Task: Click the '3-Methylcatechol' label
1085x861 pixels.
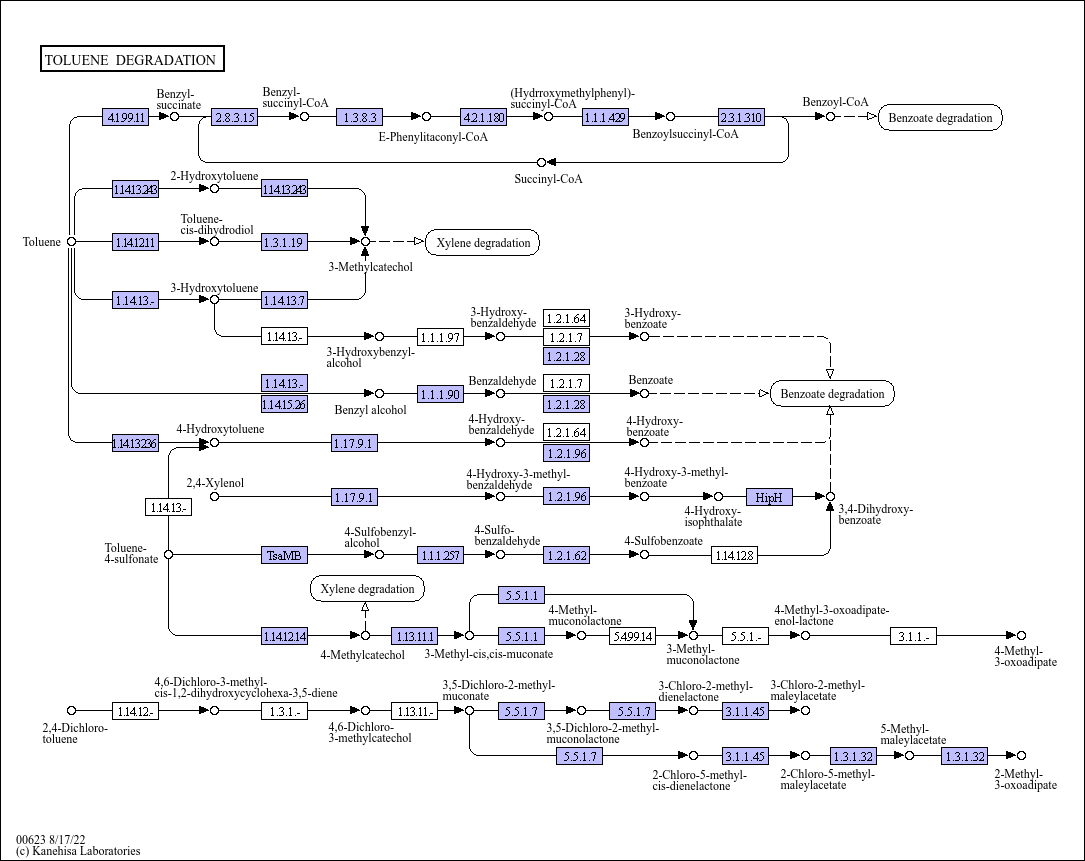Action: pyautogui.click(x=370, y=267)
